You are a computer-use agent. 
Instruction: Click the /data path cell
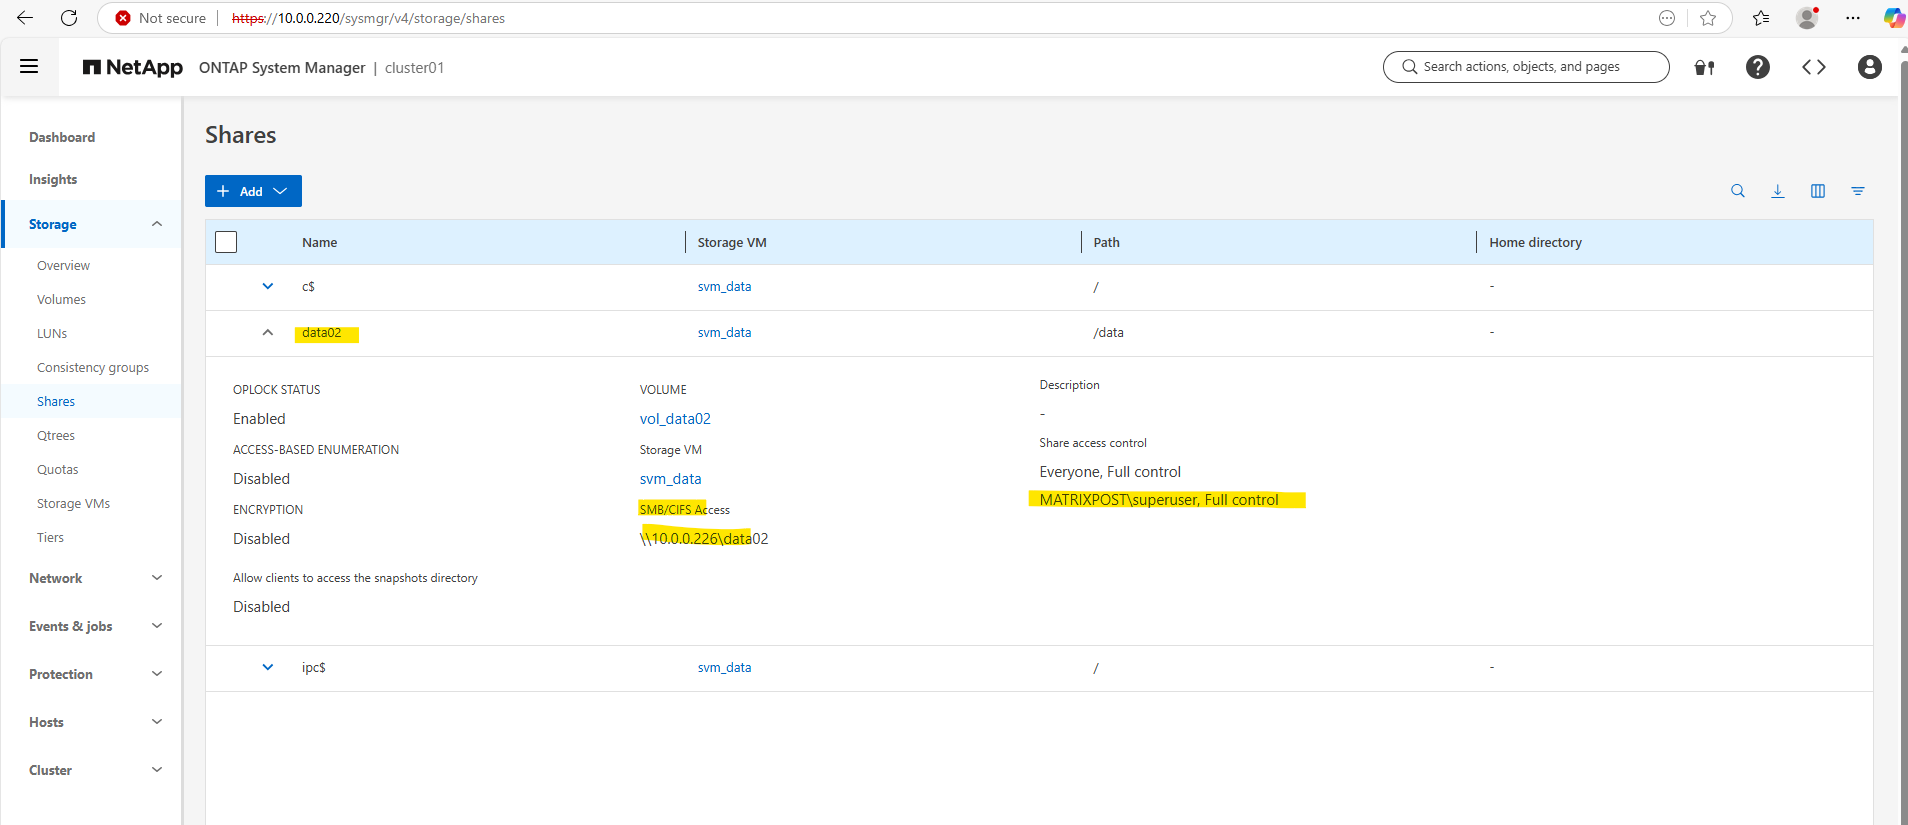point(1108,332)
